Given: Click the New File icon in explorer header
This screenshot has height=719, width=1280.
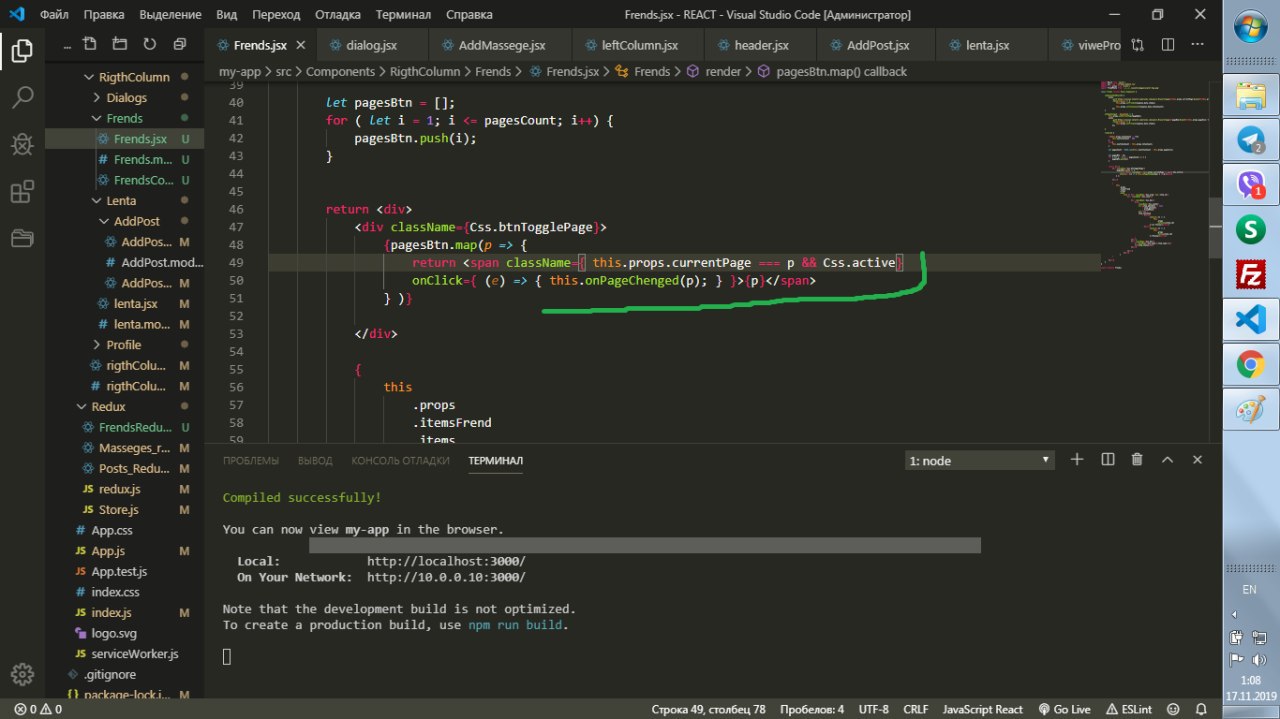Looking at the screenshot, I should pyautogui.click(x=90, y=45).
